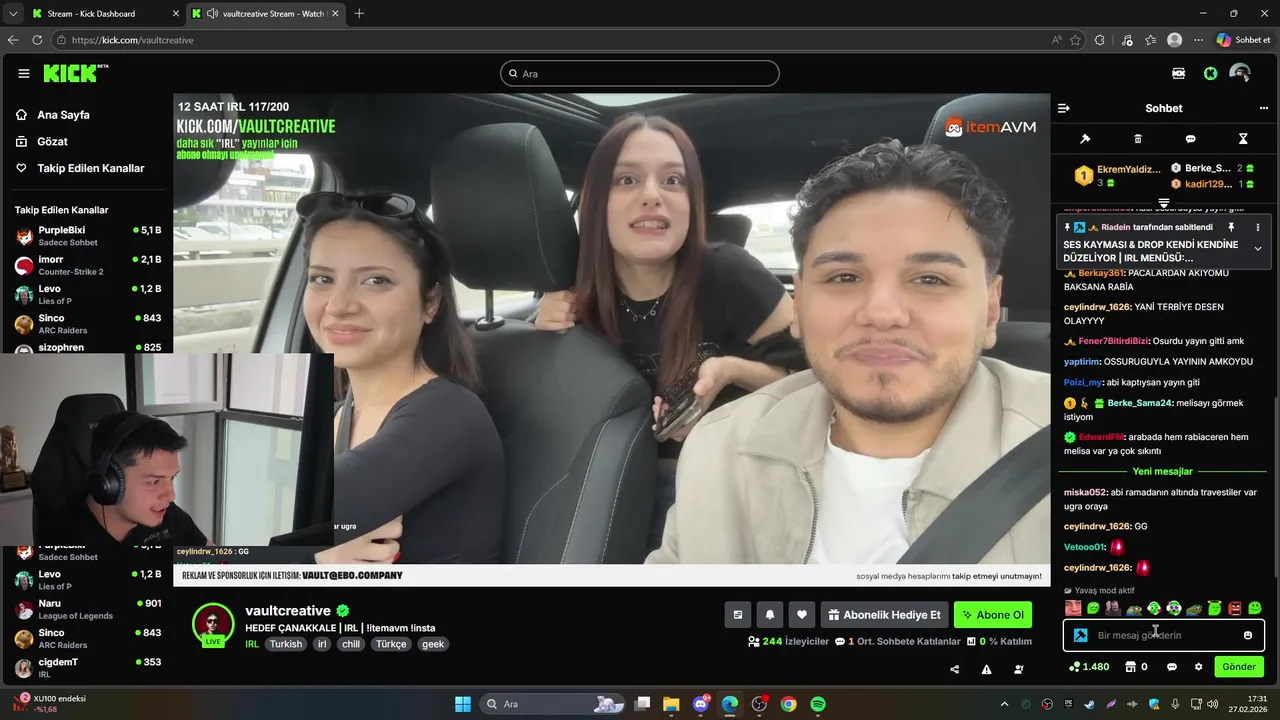The height and width of the screenshot is (720, 1280).
Task: Open browser extensions puzzle icon
Action: click(x=1100, y=40)
